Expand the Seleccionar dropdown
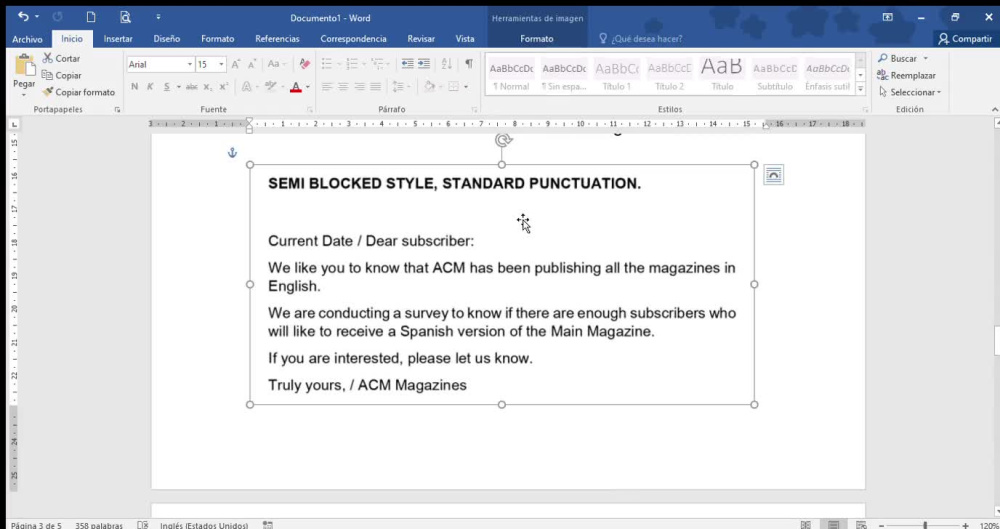The width and height of the screenshot is (1000, 529). click(x=909, y=92)
